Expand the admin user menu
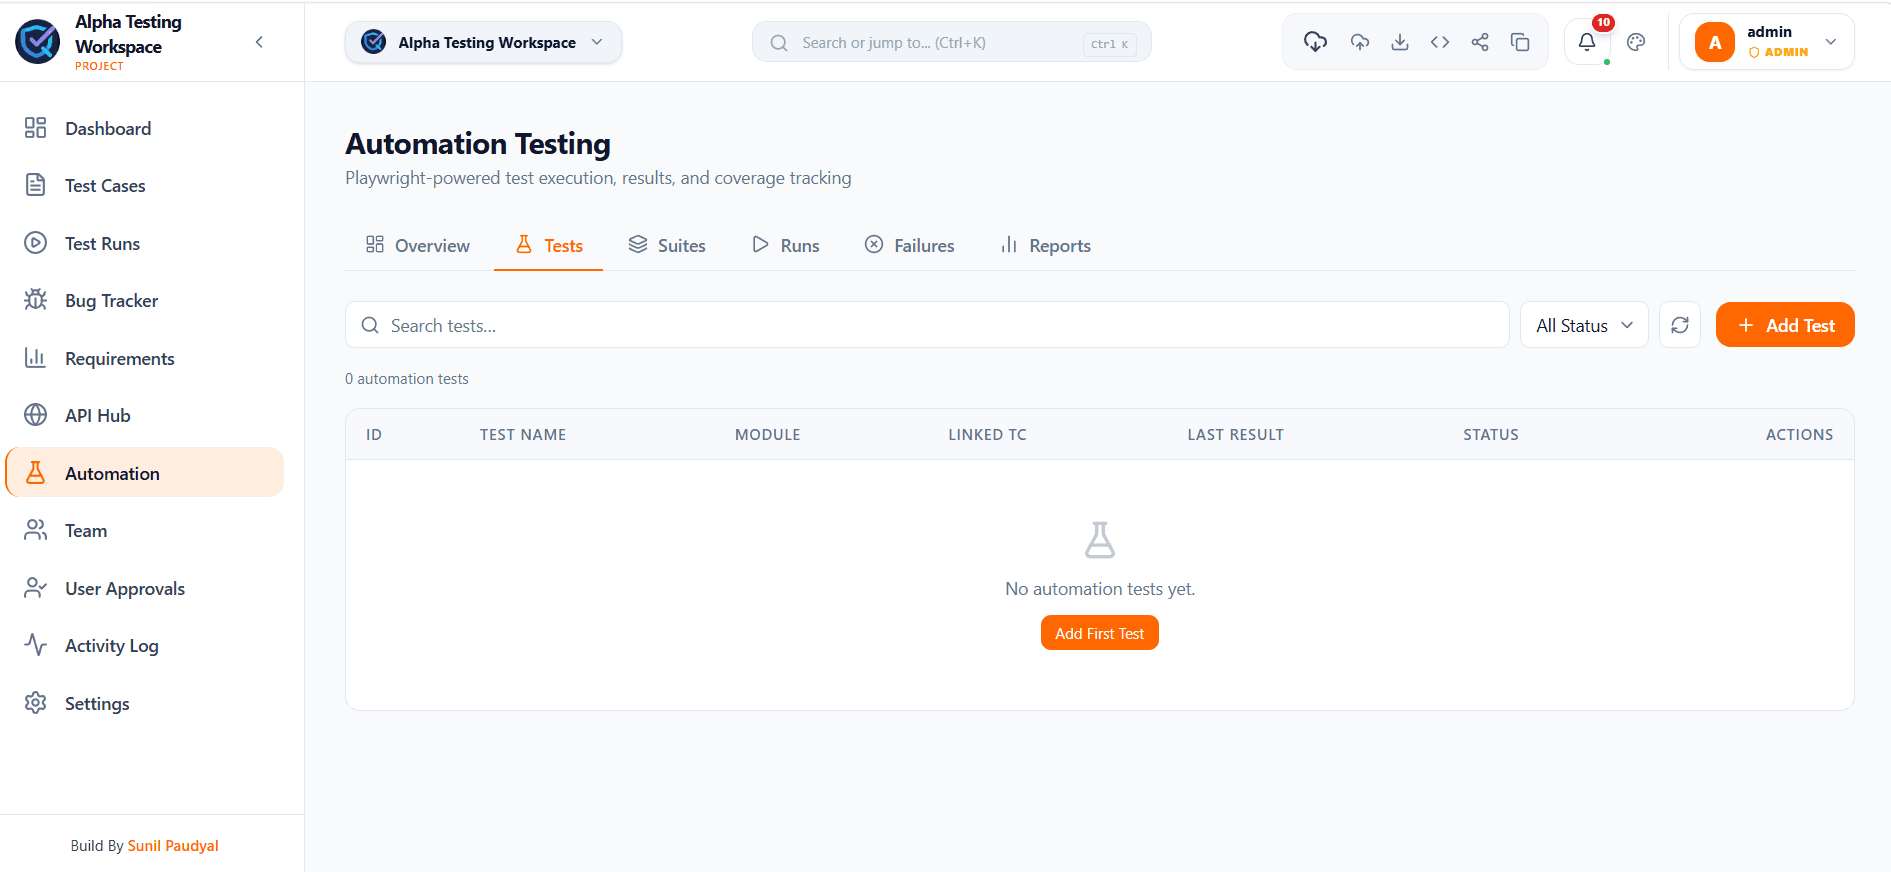 coord(1766,42)
